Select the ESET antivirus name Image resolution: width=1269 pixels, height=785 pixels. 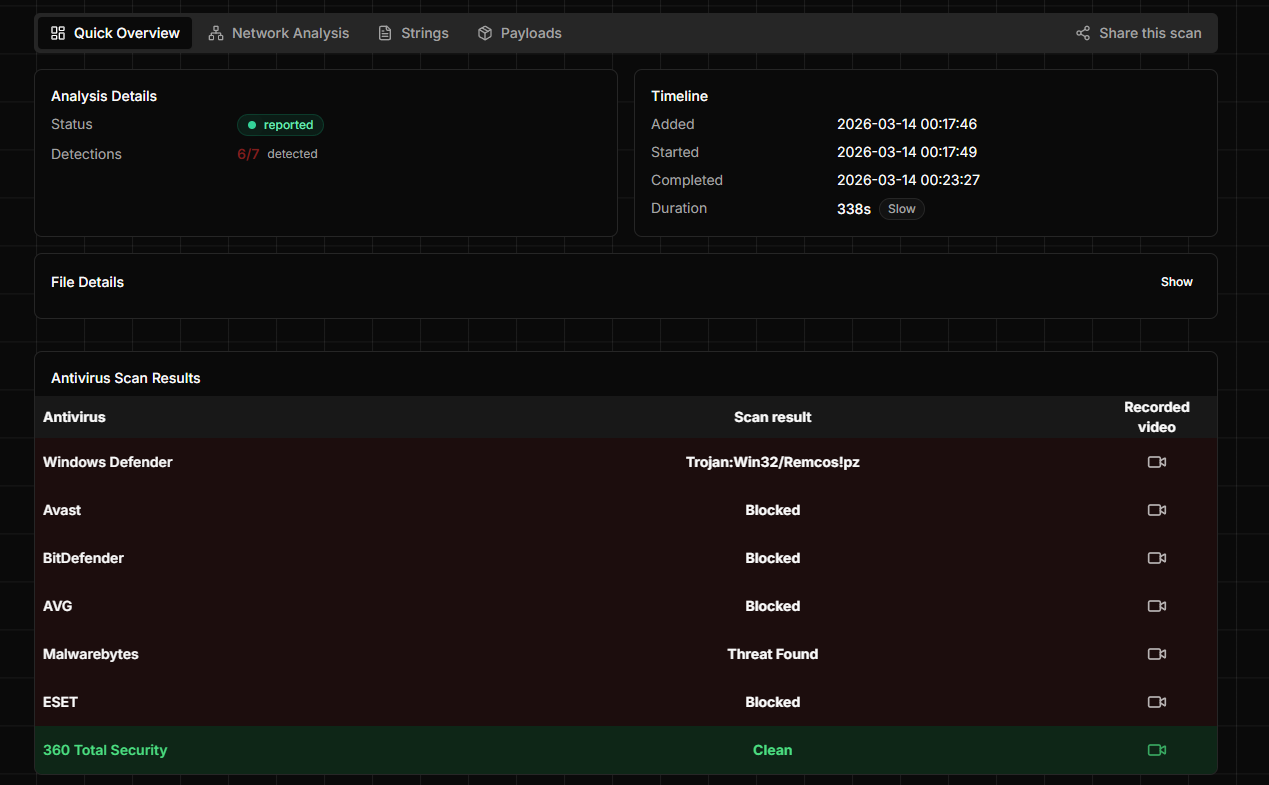[60, 702]
